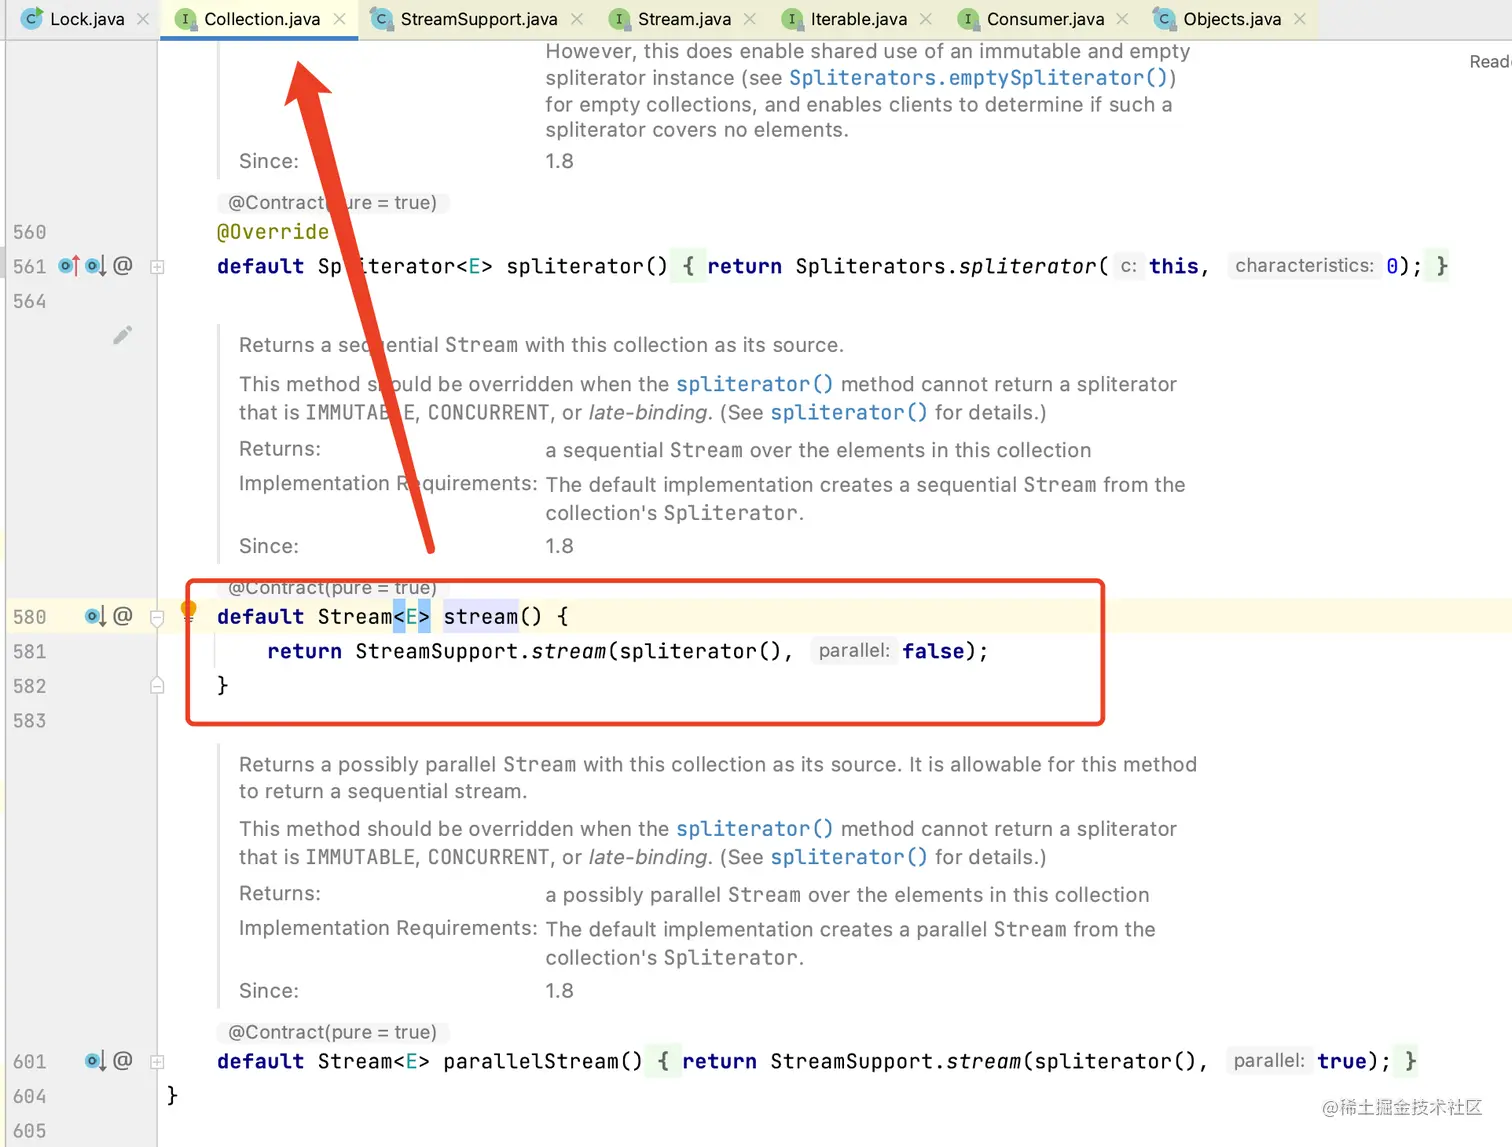
Task: Click the "parallel:" hint before false on line 581
Action: click(854, 651)
